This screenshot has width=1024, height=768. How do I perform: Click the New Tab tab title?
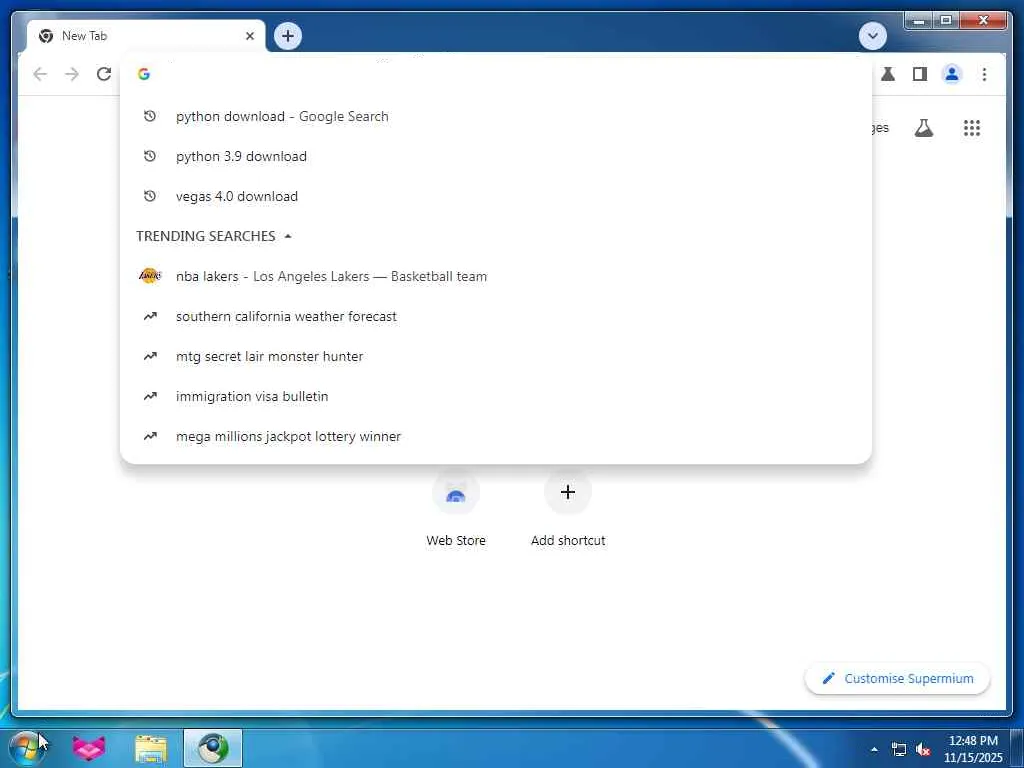pyautogui.click(x=85, y=36)
